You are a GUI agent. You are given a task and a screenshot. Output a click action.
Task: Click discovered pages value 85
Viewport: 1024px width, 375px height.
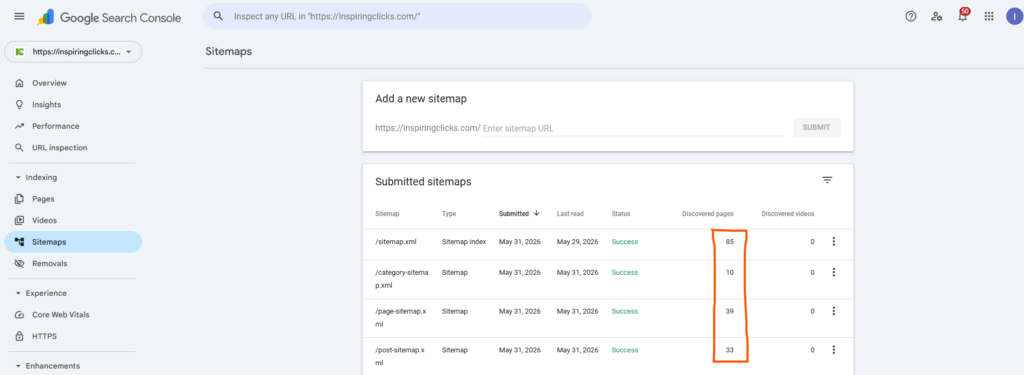click(729, 242)
